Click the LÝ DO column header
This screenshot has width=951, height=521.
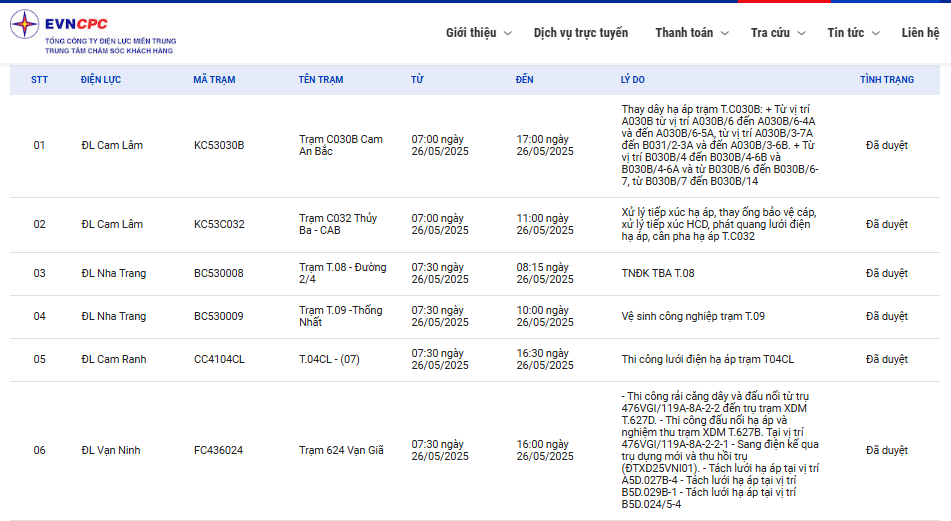pyautogui.click(x=633, y=79)
